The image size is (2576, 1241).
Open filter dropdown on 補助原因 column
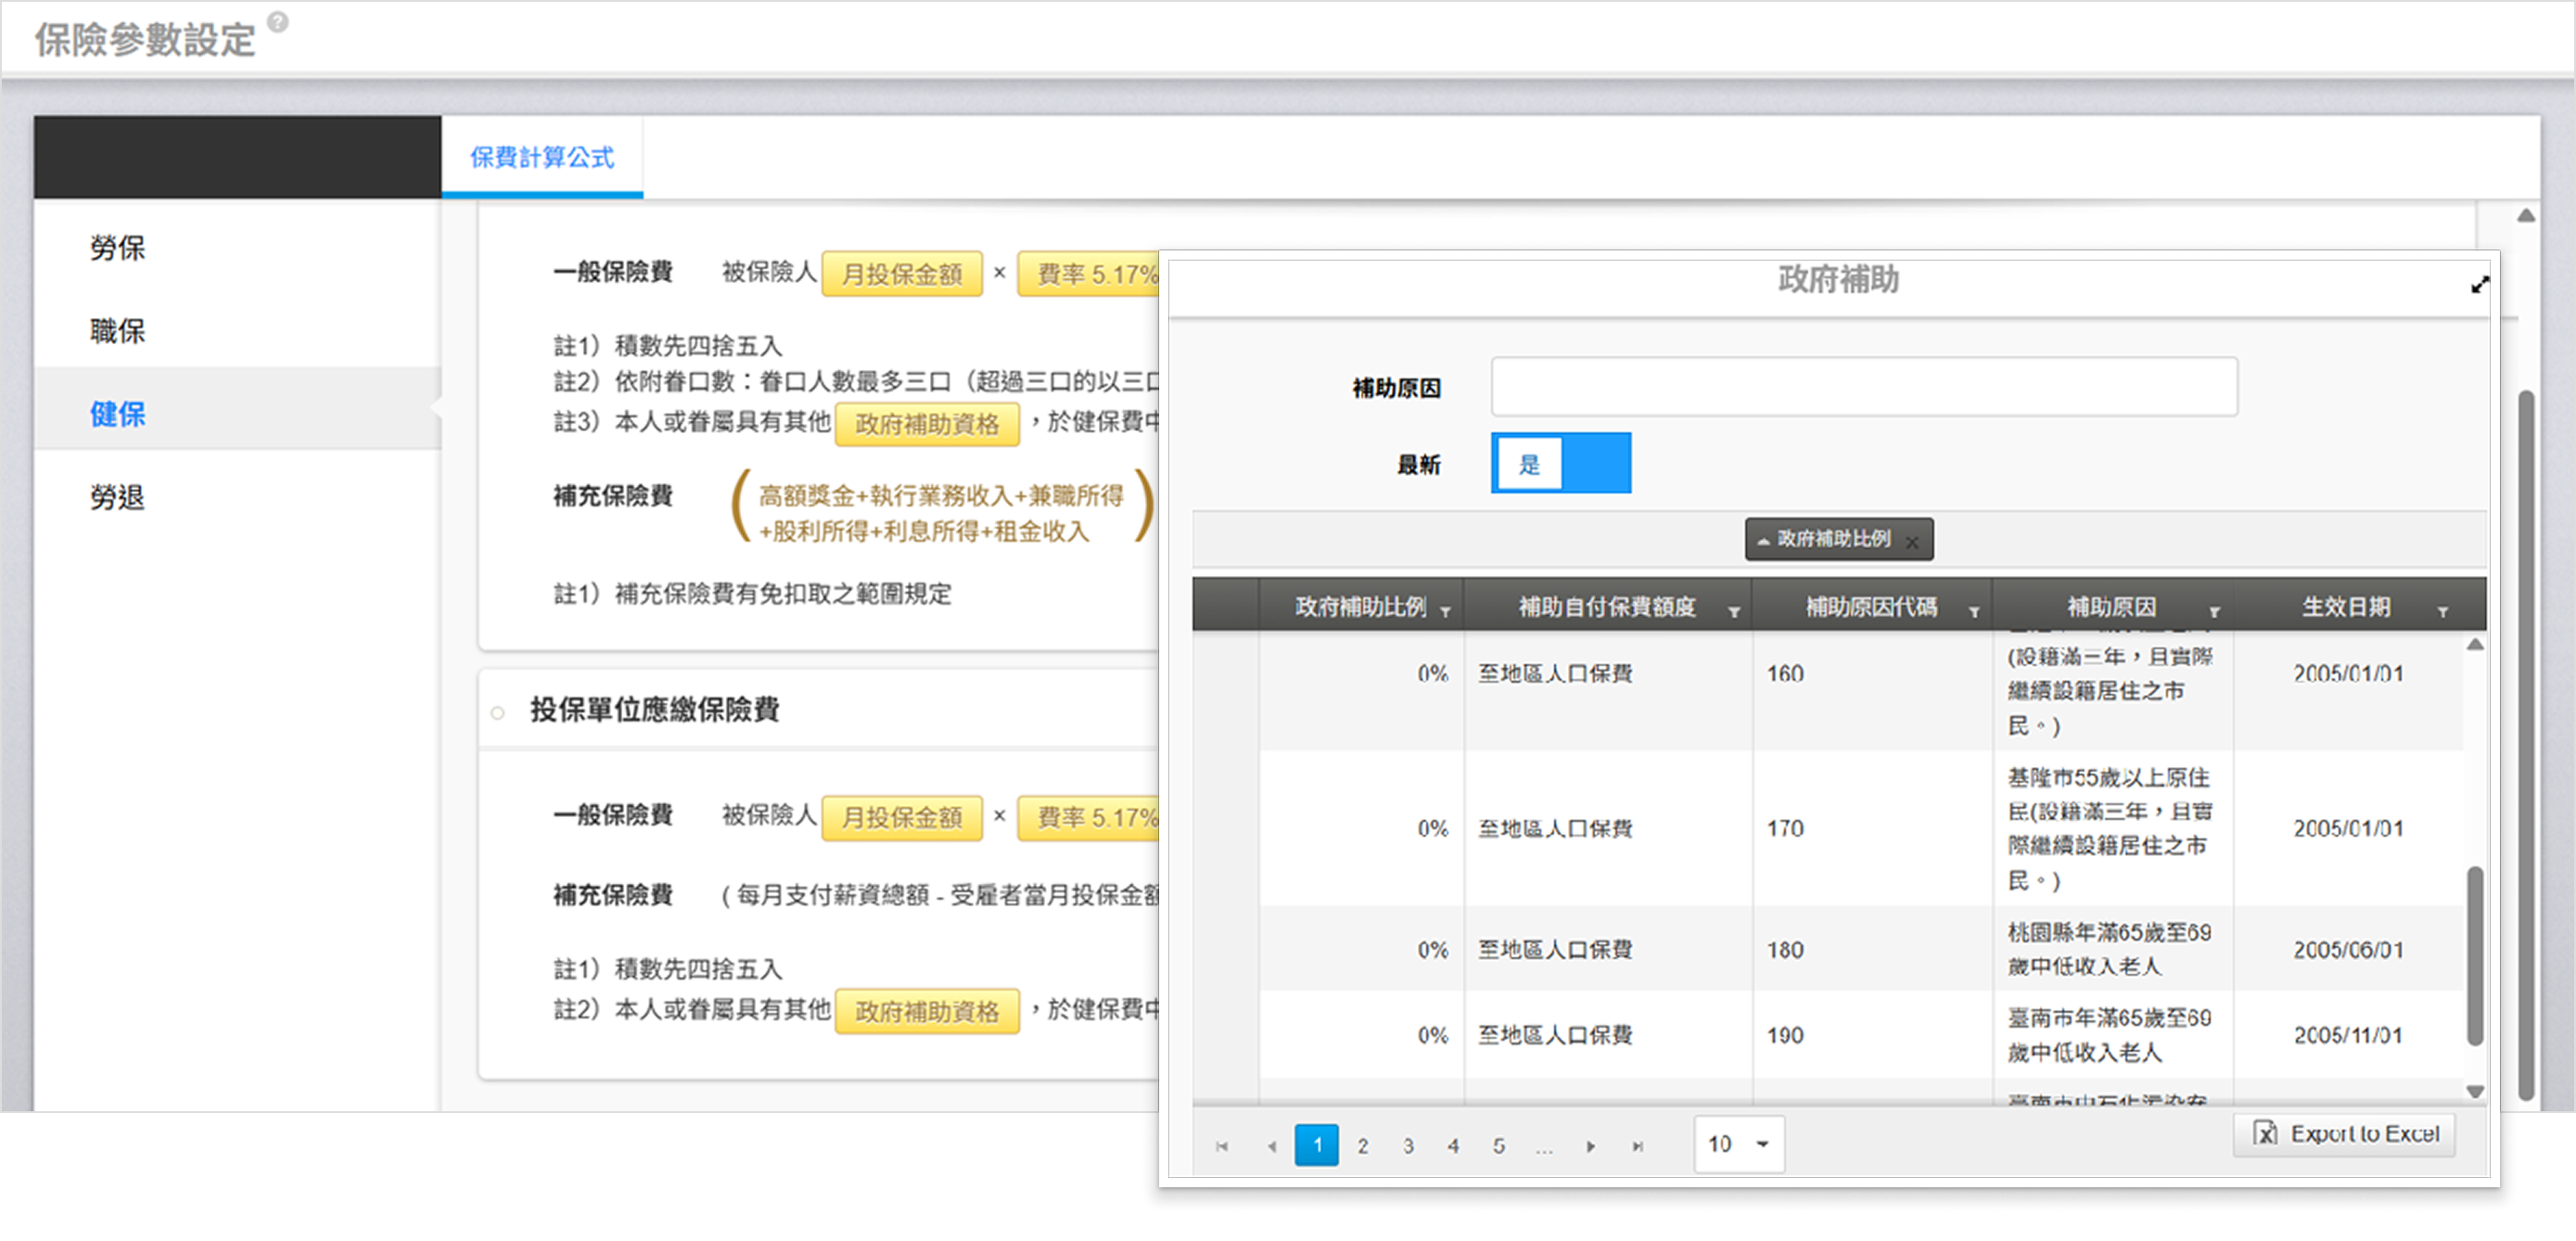click(2214, 611)
